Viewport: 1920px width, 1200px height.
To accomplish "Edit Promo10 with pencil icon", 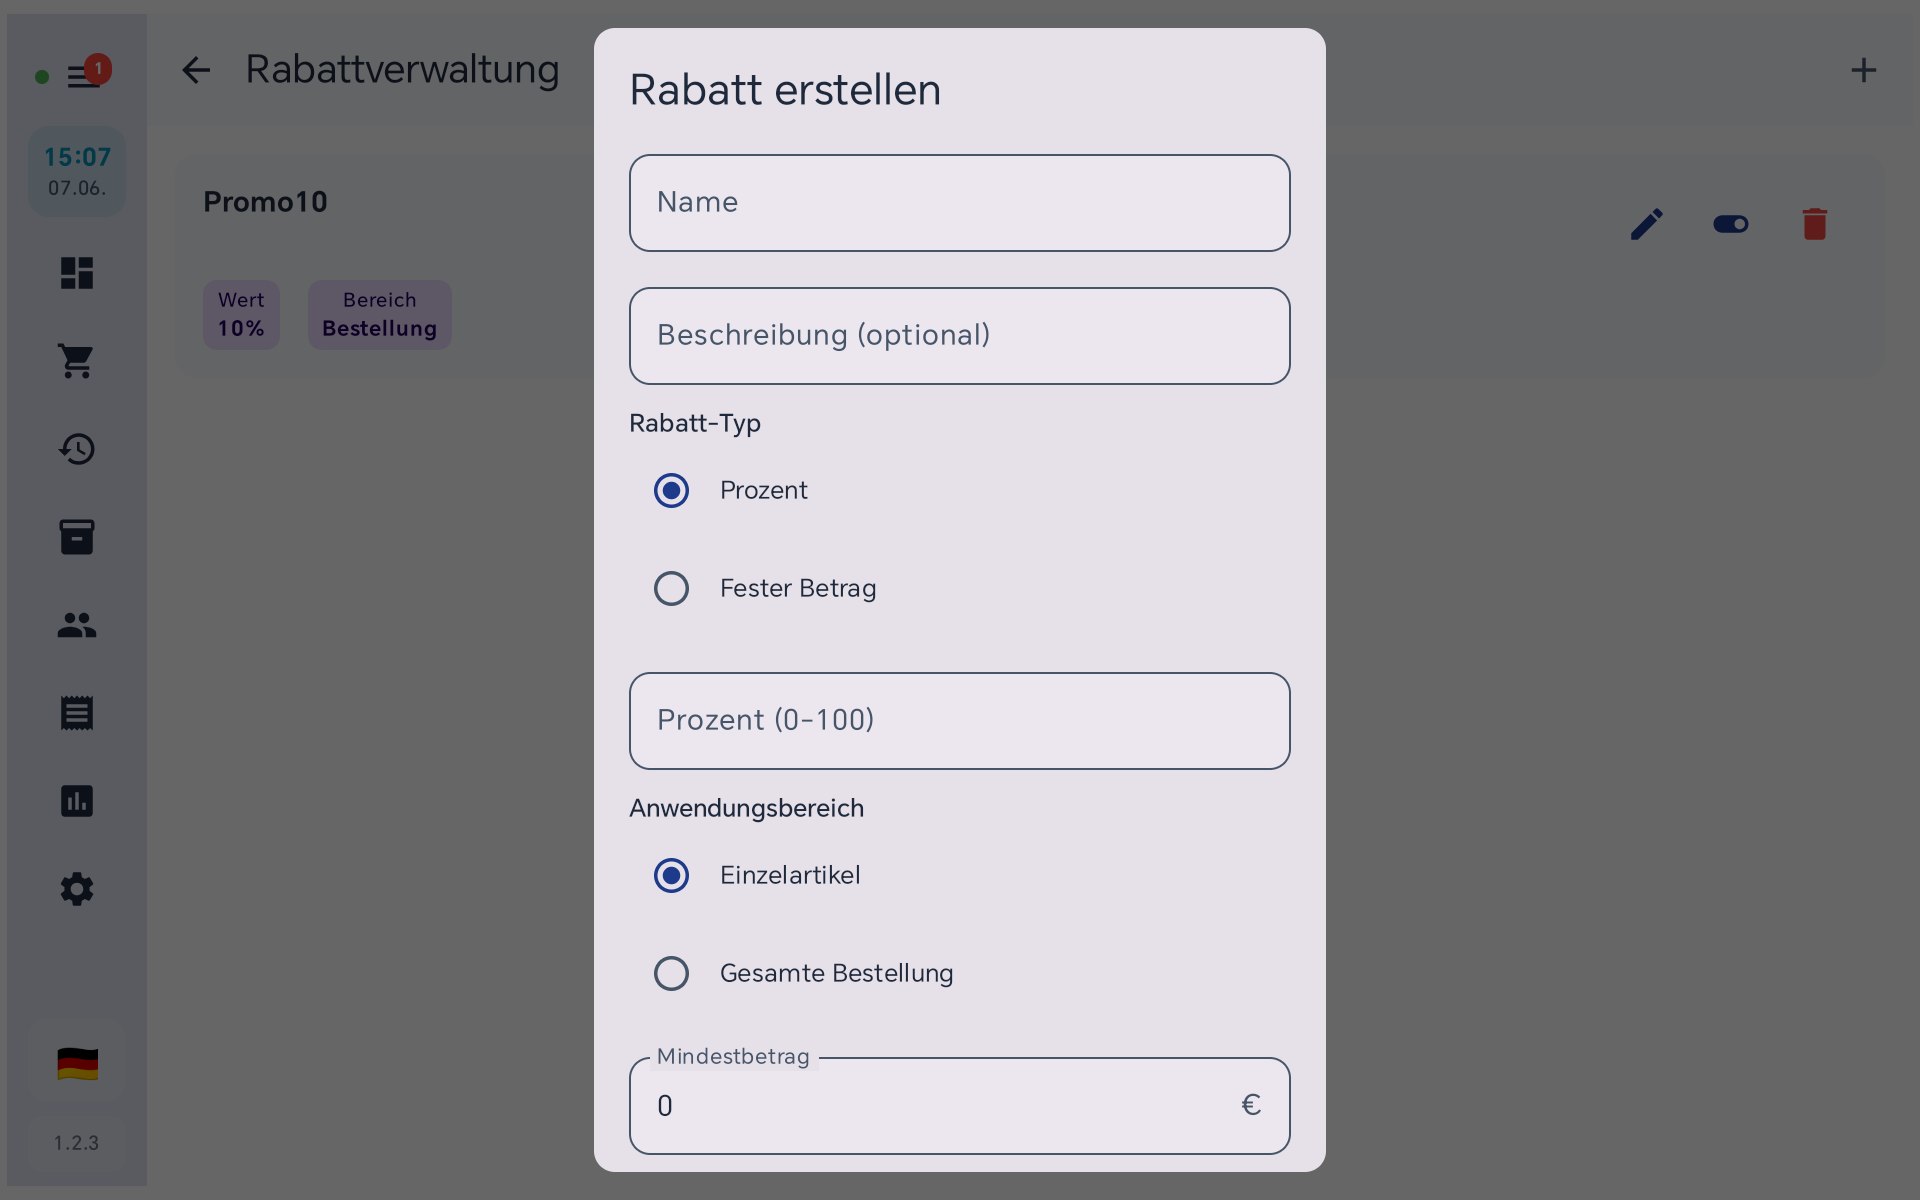I will (1647, 224).
